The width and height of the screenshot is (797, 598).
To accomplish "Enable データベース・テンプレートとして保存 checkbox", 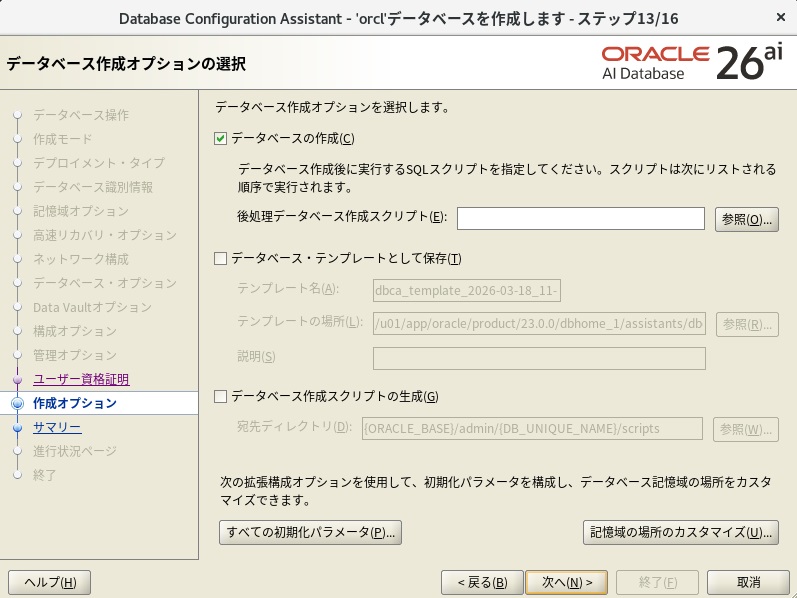I will (x=220, y=258).
